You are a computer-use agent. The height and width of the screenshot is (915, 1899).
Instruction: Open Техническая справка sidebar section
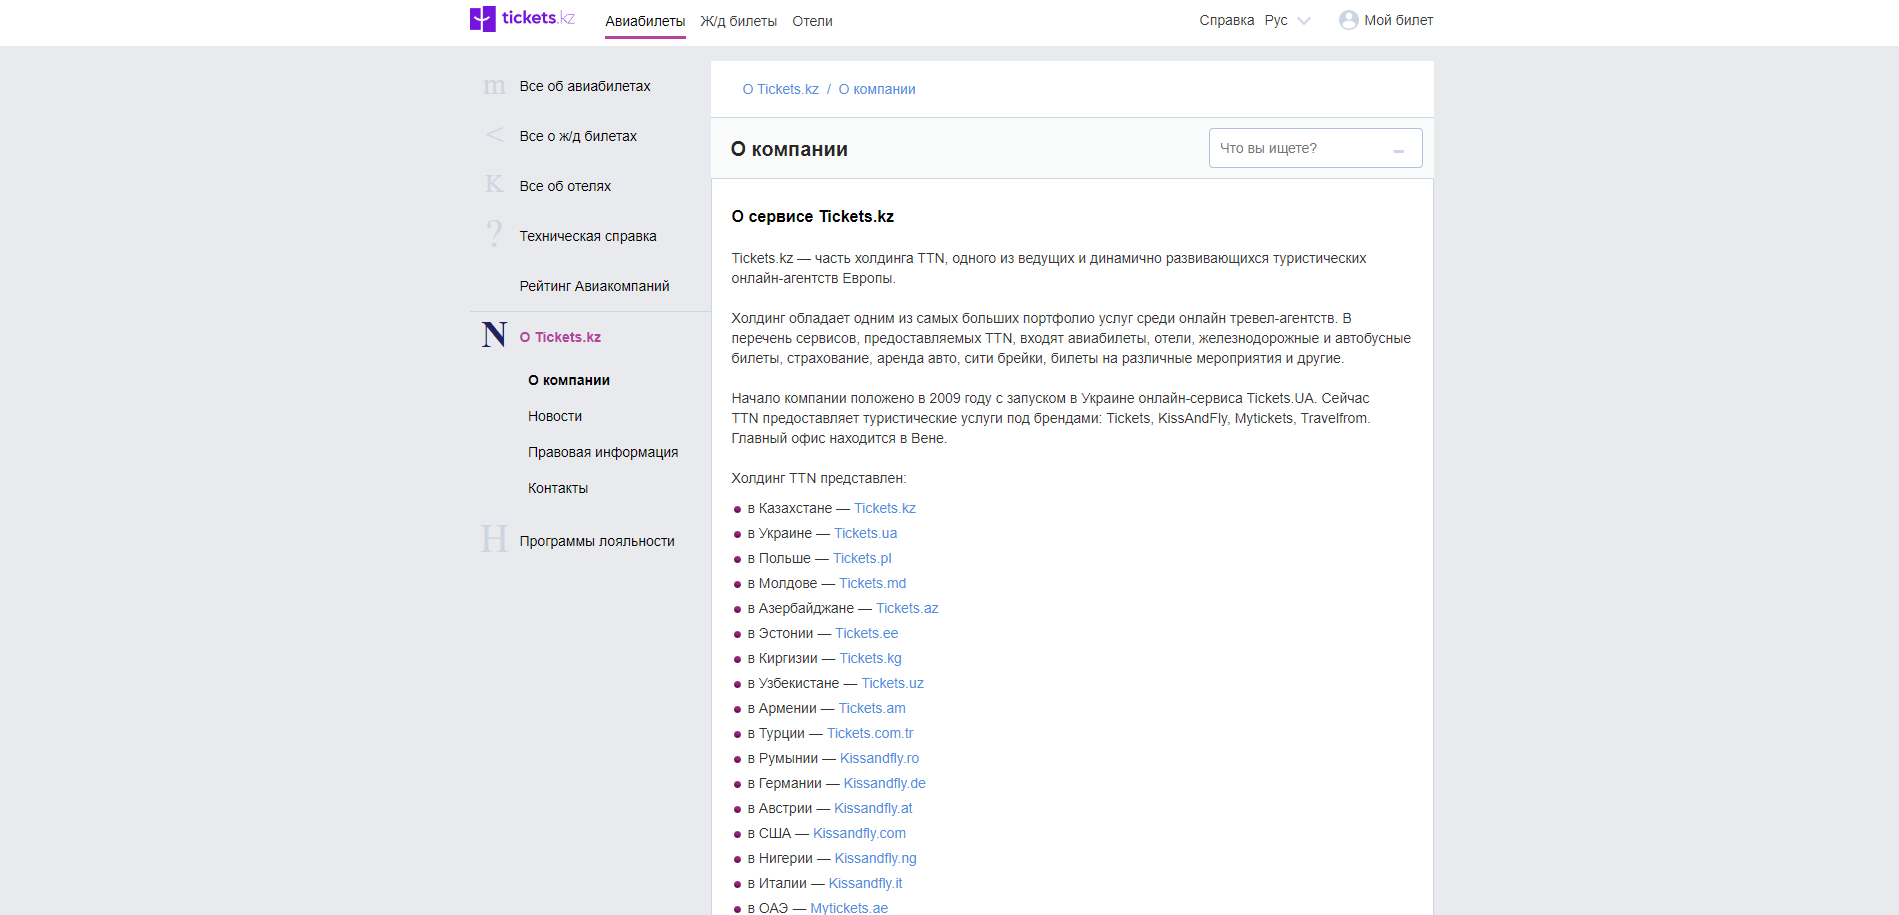(x=588, y=236)
